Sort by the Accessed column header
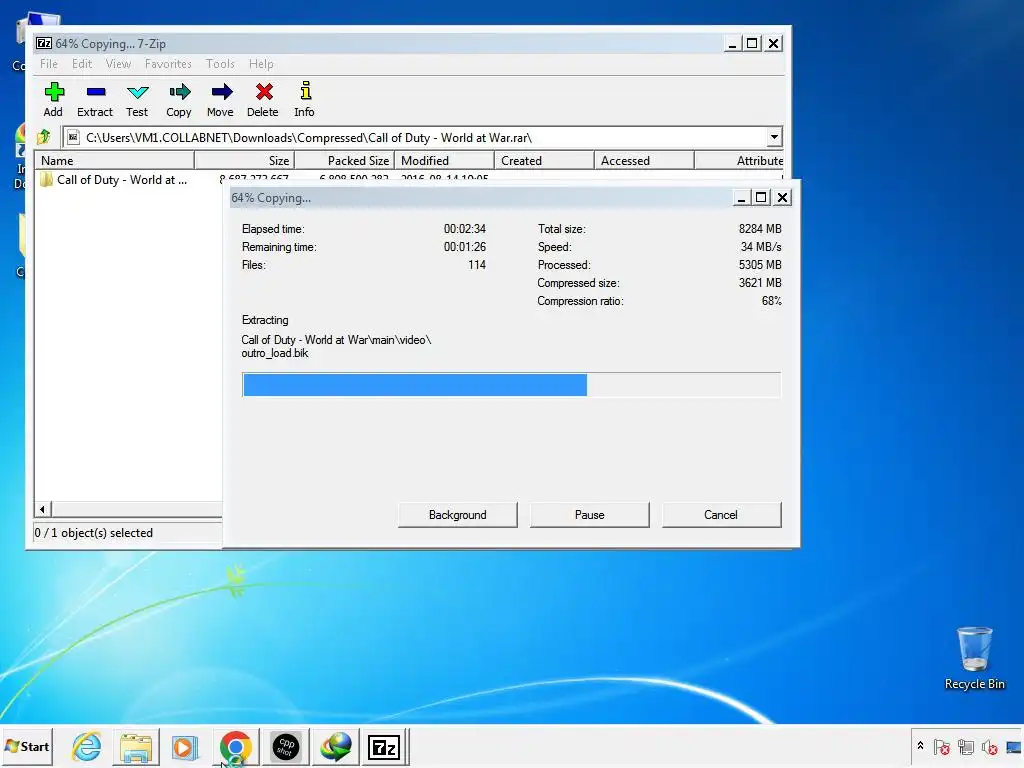This screenshot has height=768, width=1024. tap(644, 161)
